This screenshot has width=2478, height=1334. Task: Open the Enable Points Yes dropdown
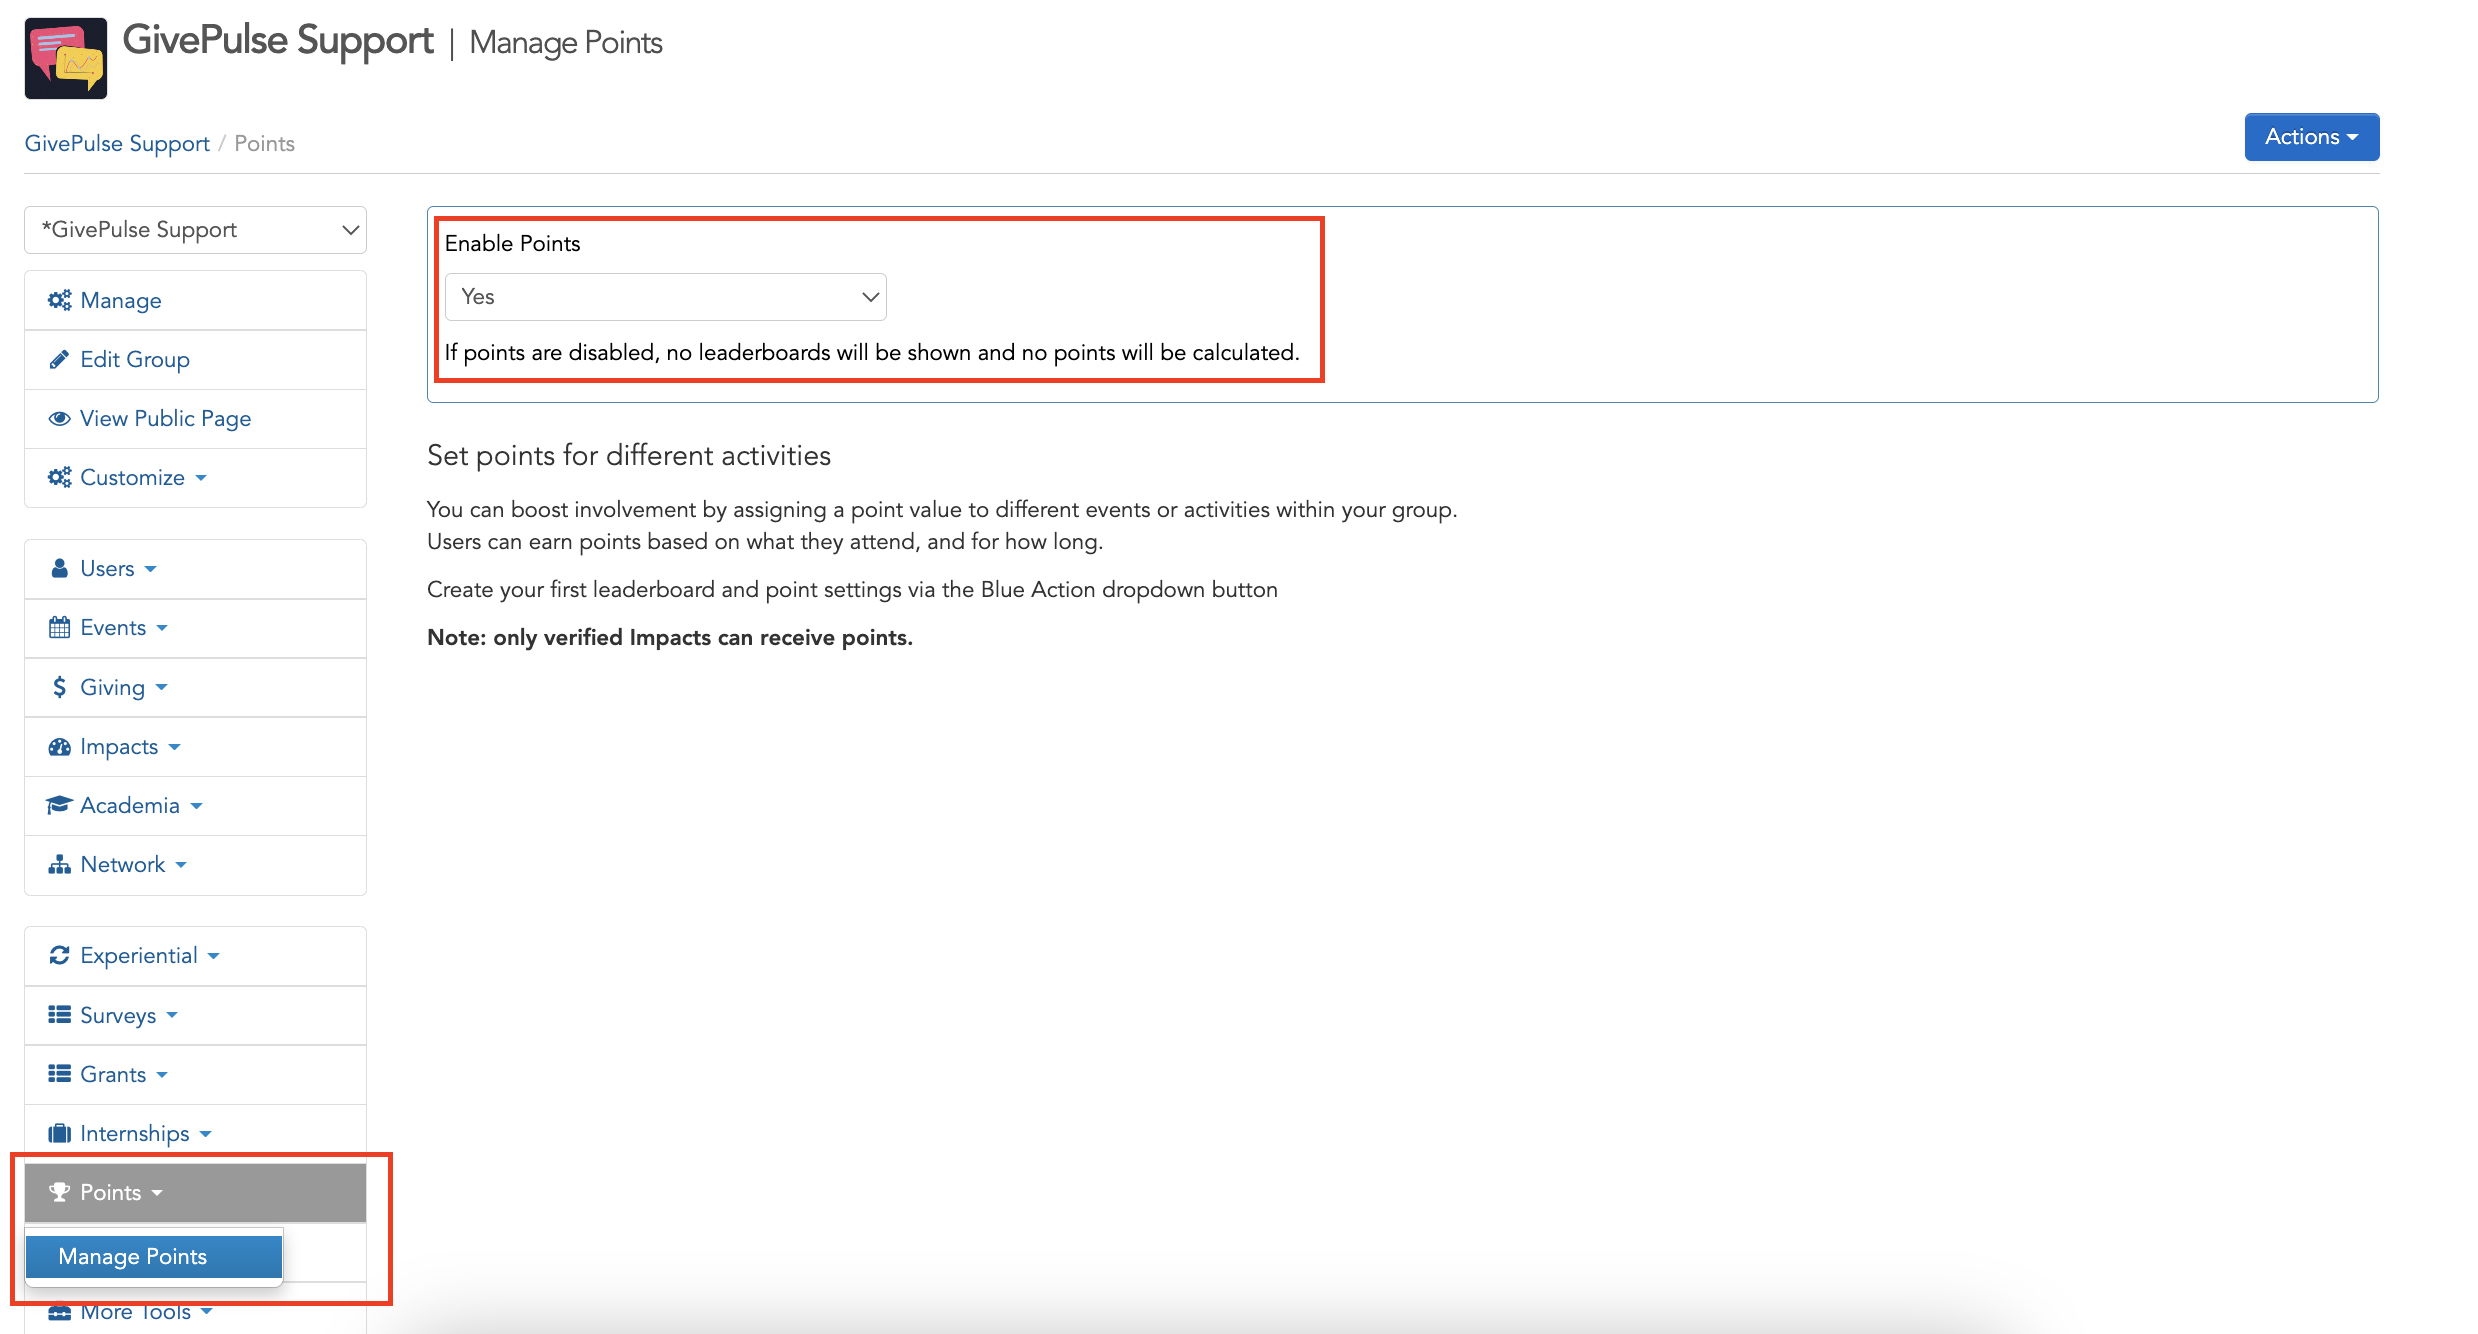[x=666, y=297]
